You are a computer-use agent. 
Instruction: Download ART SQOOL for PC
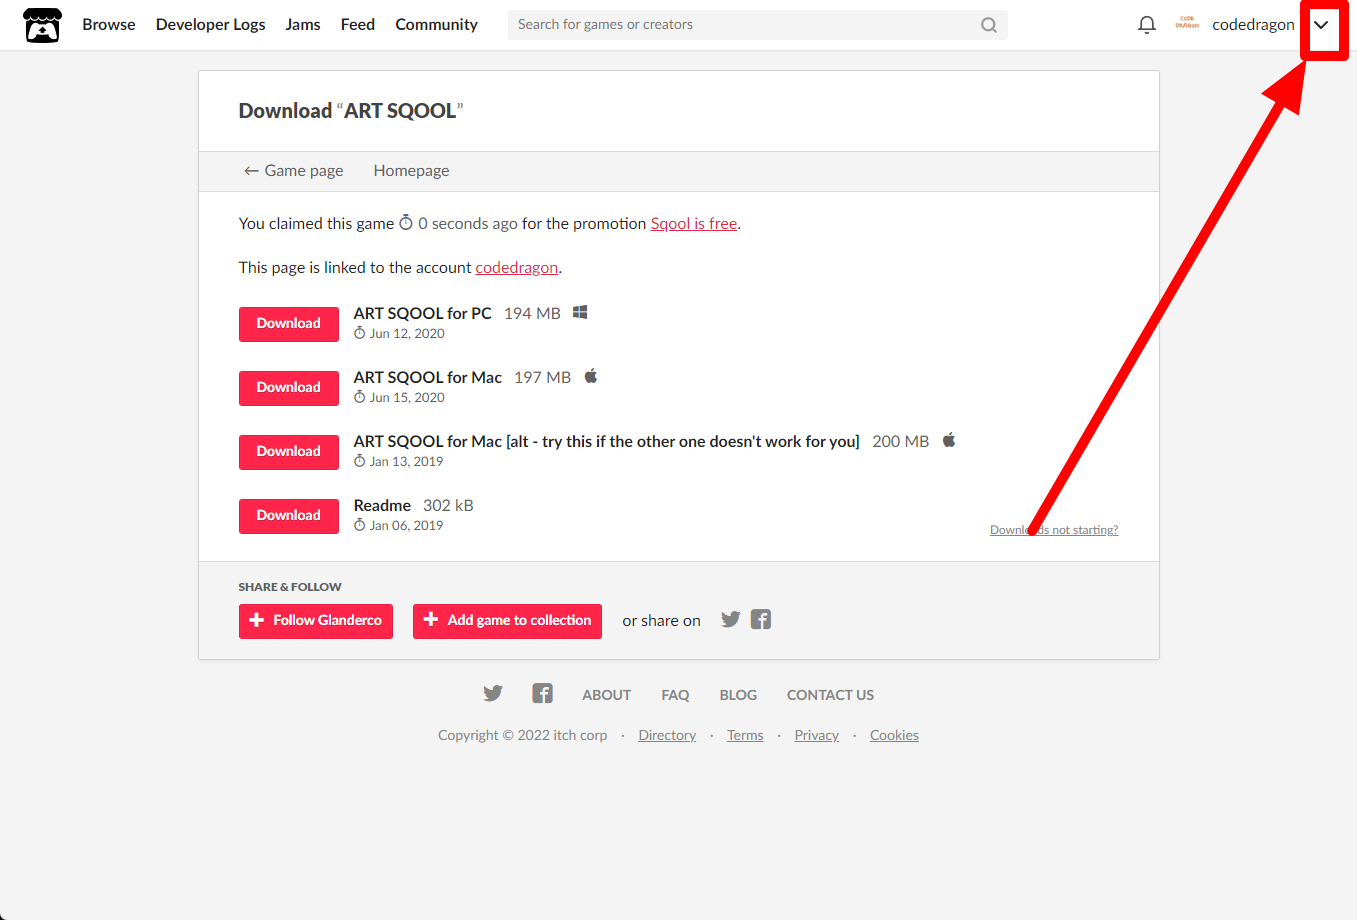289,324
